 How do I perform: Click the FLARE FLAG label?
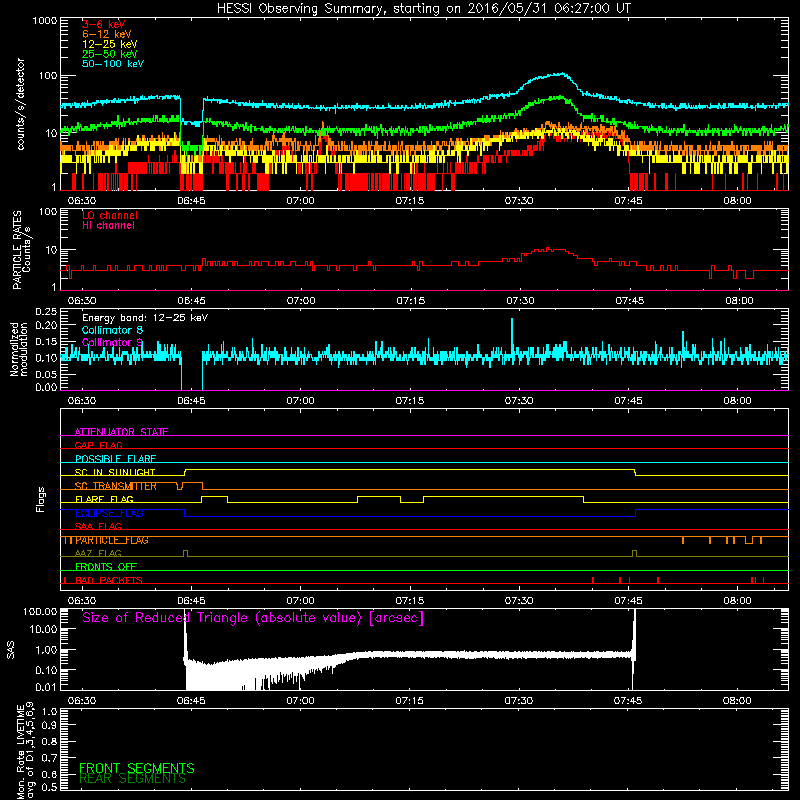[x=104, y=499]
